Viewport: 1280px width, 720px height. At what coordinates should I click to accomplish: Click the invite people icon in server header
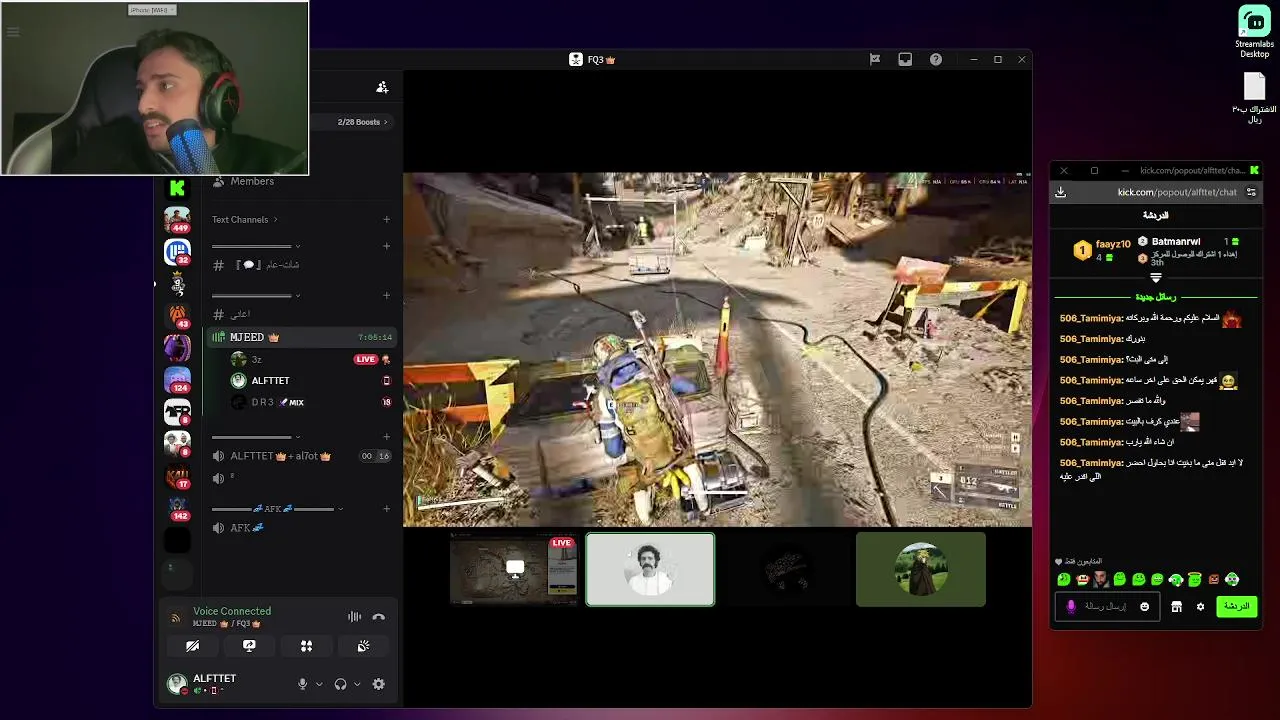(x=382, y=87)
